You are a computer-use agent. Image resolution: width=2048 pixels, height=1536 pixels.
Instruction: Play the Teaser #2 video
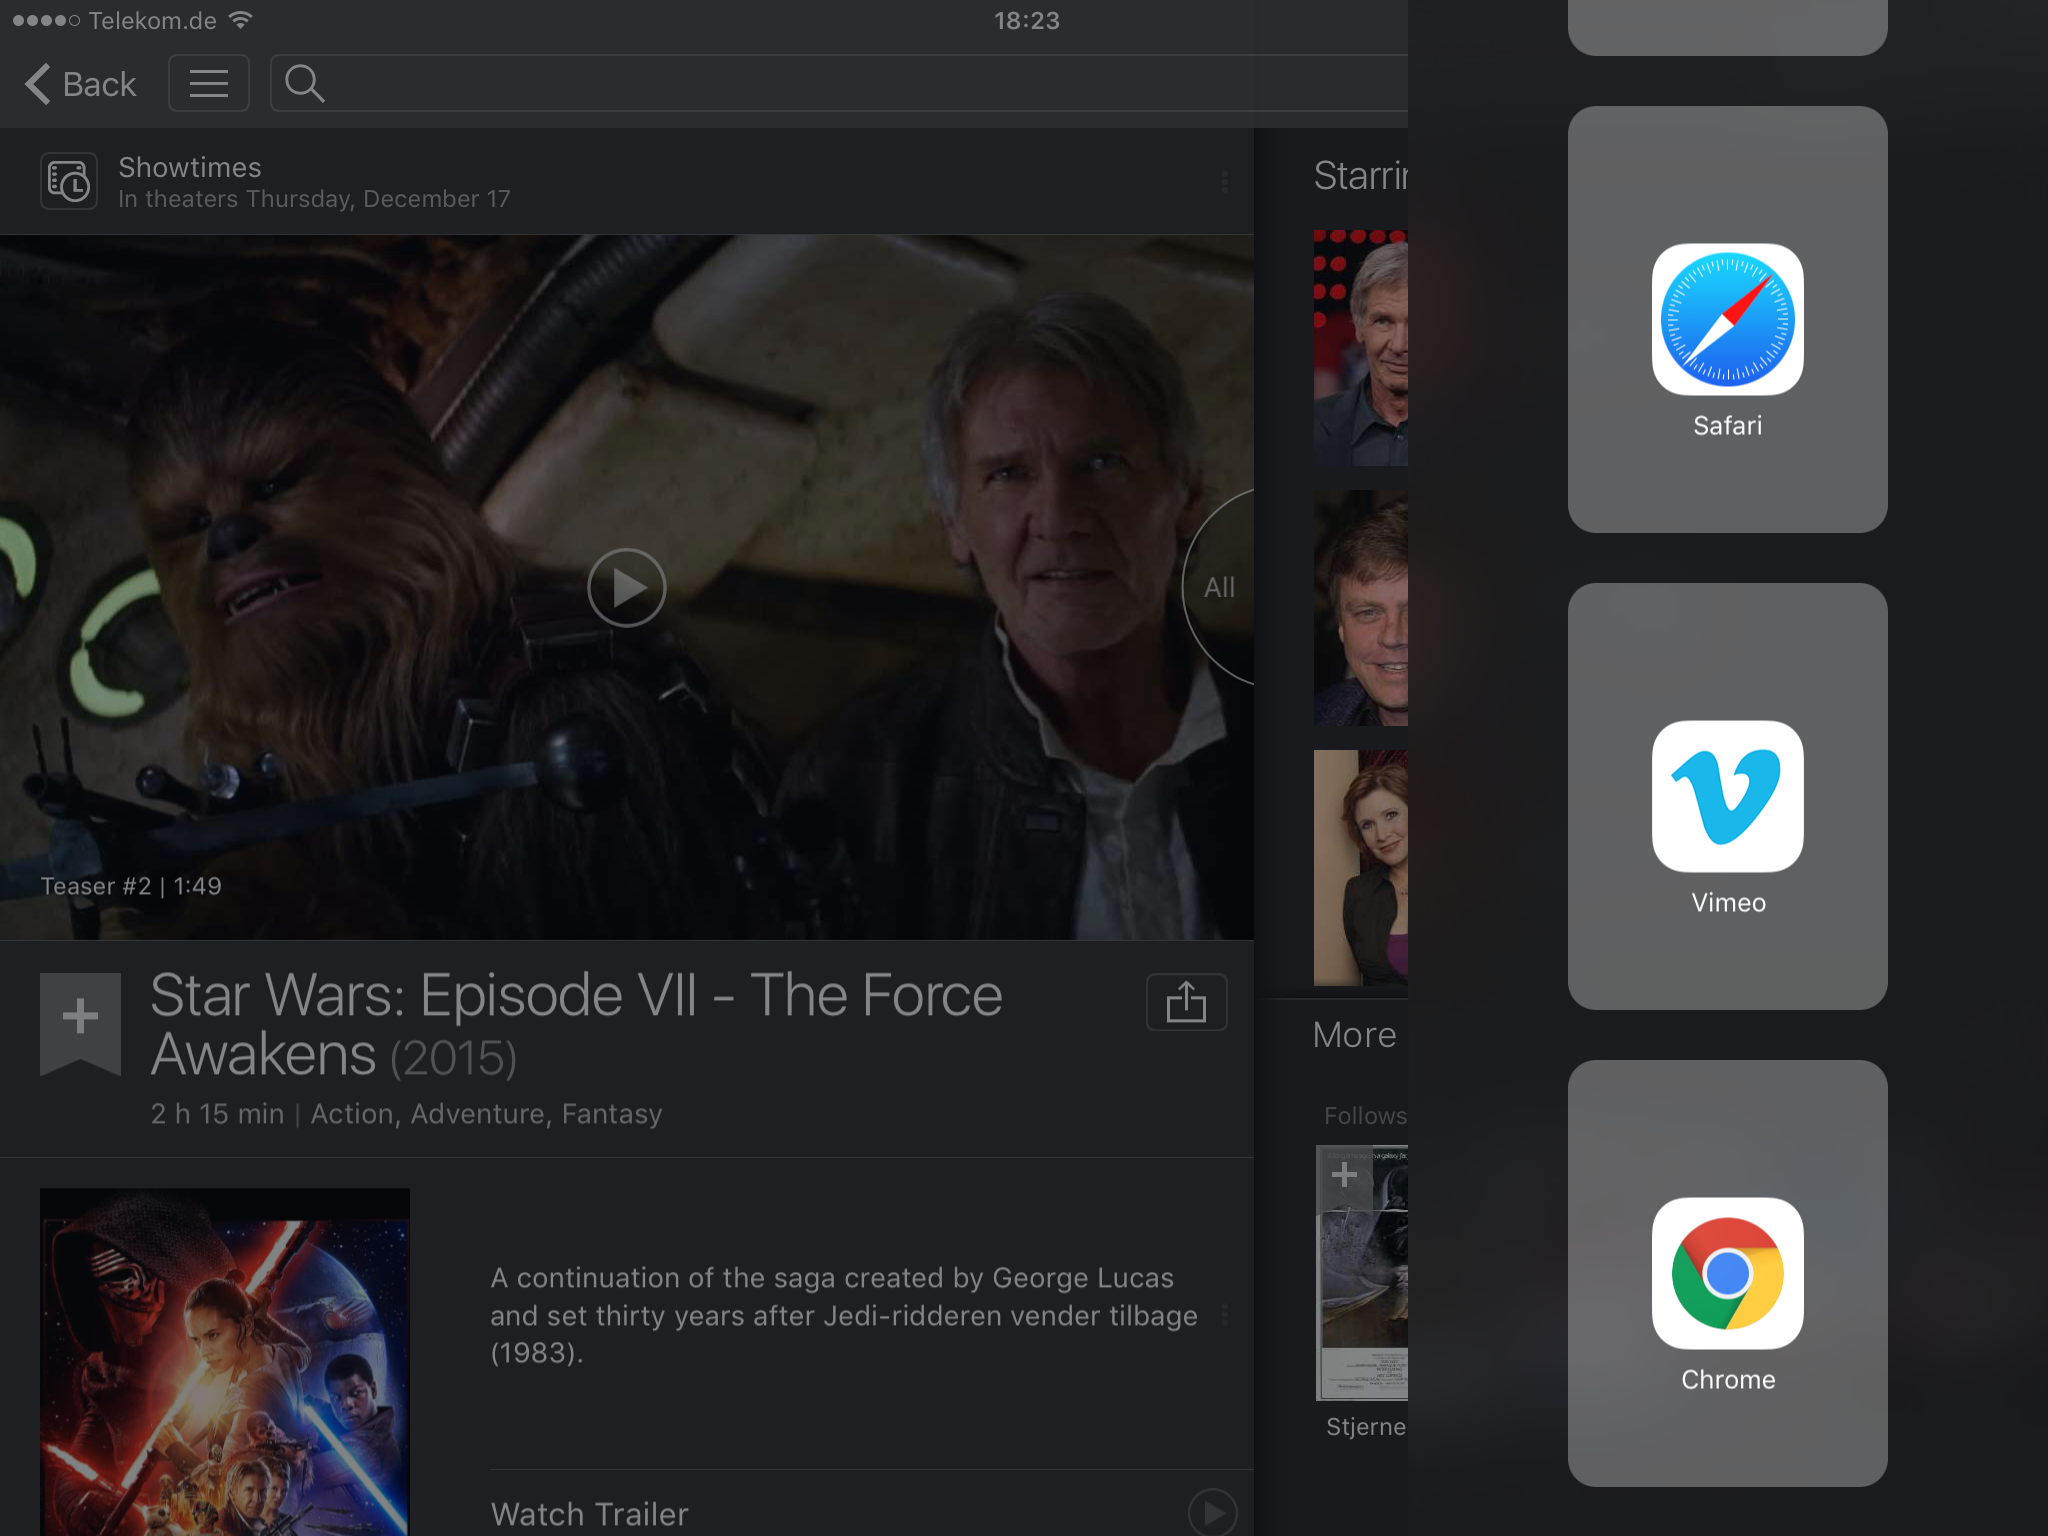point(626,588)
